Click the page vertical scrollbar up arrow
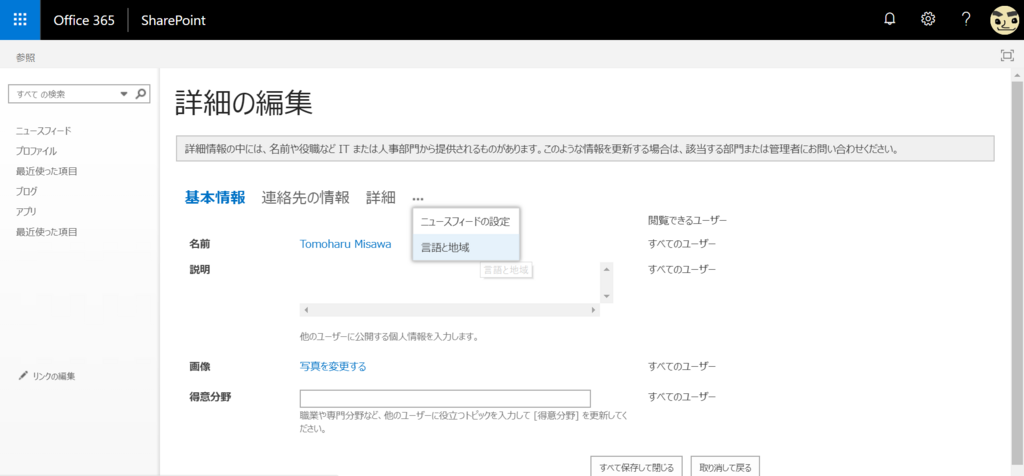Image resolution: width=1024 pixels, height=476 pixels. pyautogui.click(x=1017, y=76)
